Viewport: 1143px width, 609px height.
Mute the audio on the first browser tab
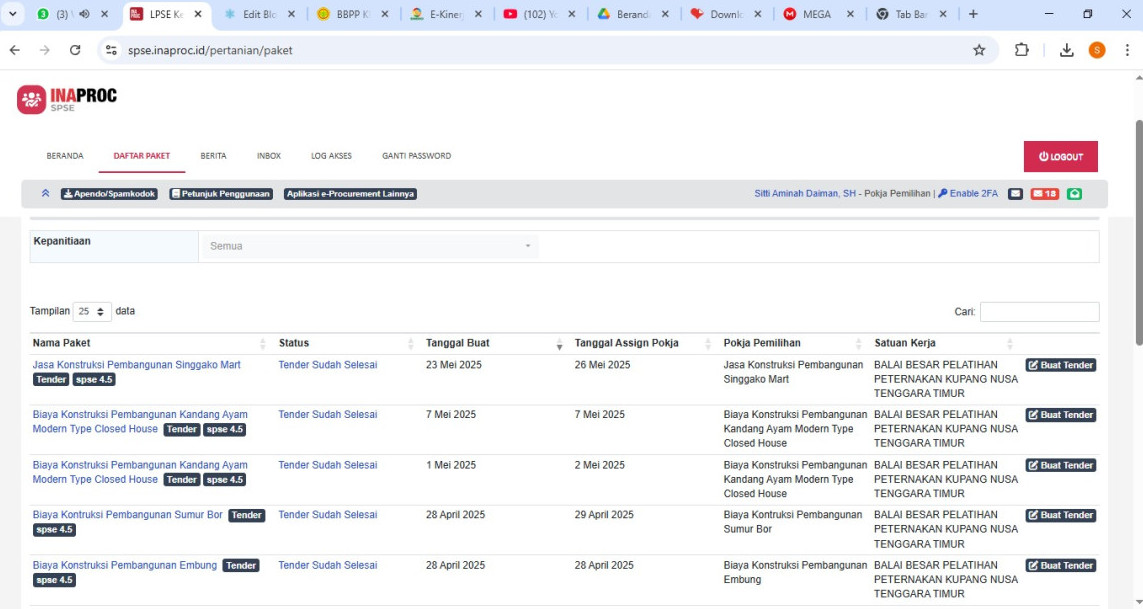coord(84,15)
